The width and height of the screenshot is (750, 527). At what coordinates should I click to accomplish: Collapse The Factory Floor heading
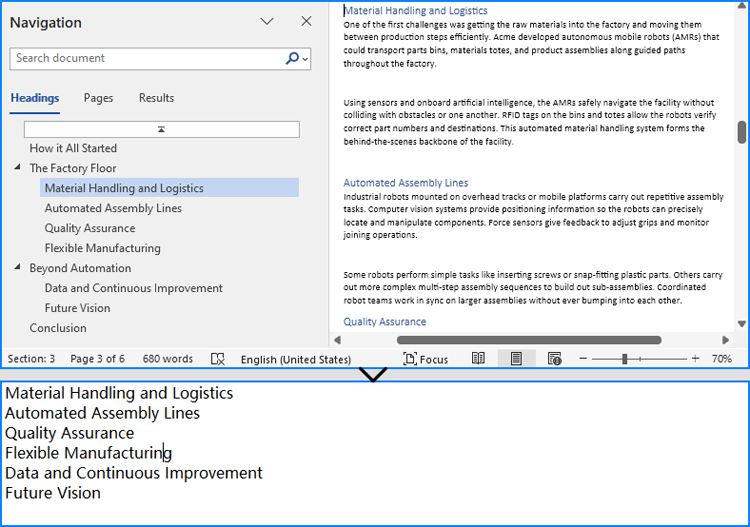pos(18,168)
